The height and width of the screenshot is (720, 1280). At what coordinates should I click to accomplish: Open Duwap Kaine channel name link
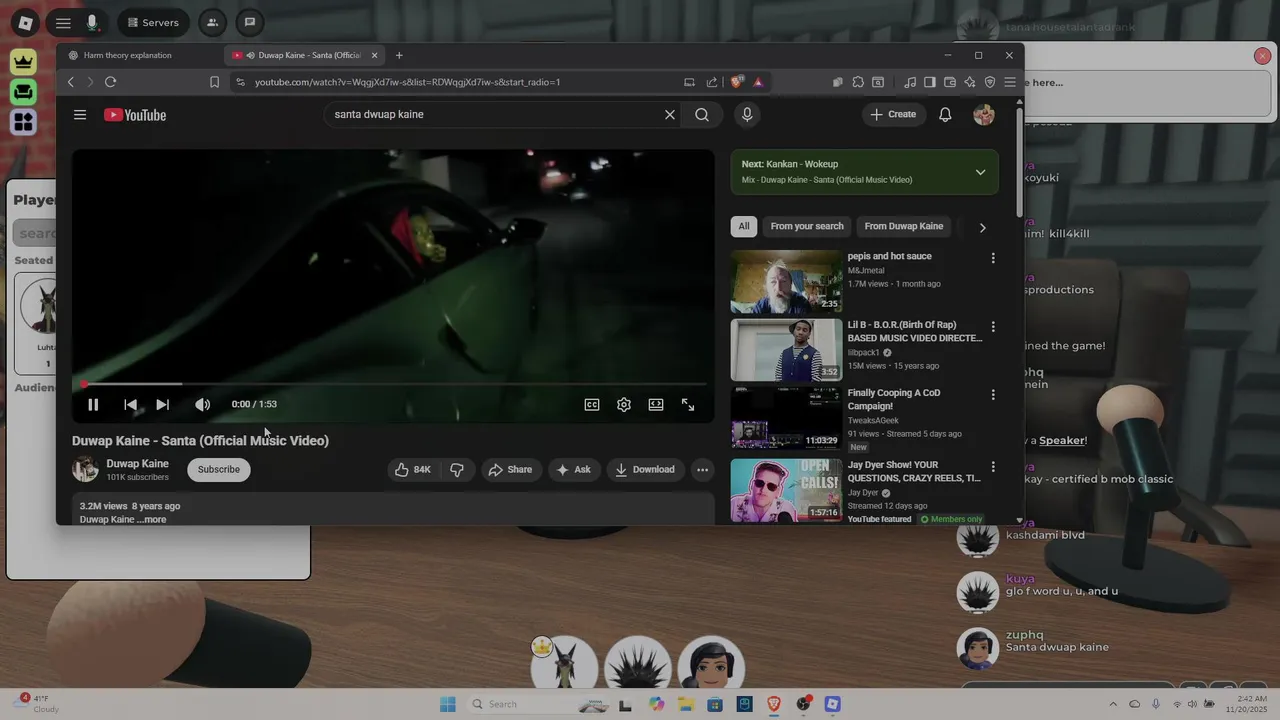[x=138, y=464]
